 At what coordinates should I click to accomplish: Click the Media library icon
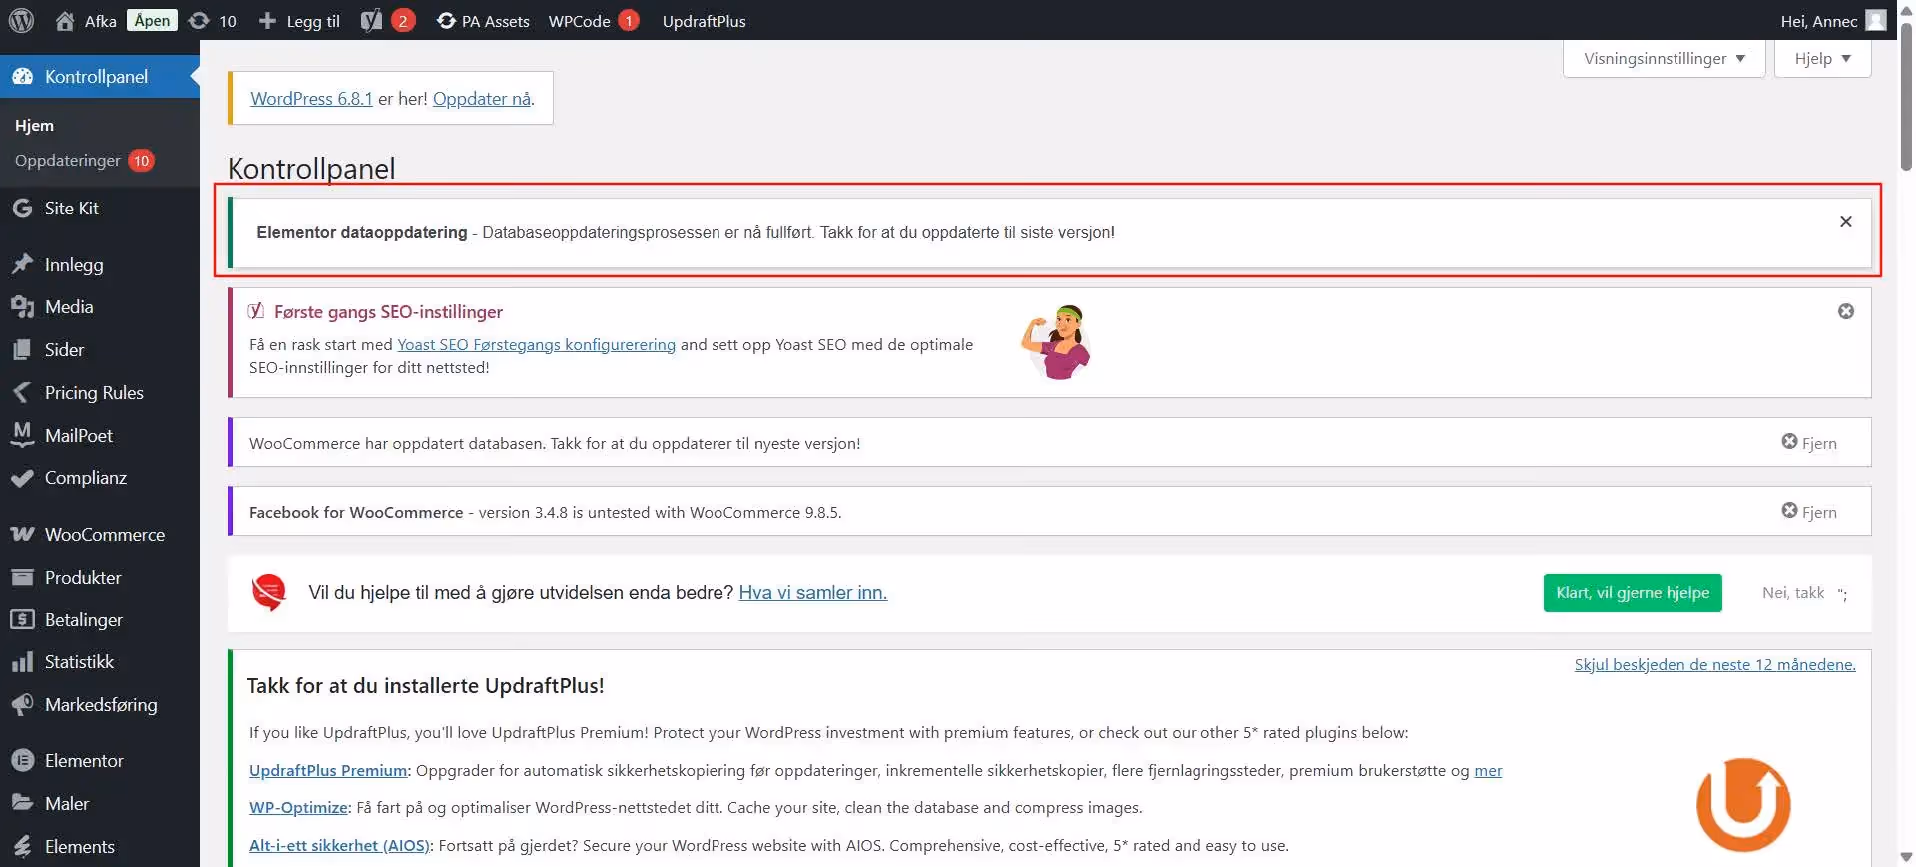tap(22, 307)
